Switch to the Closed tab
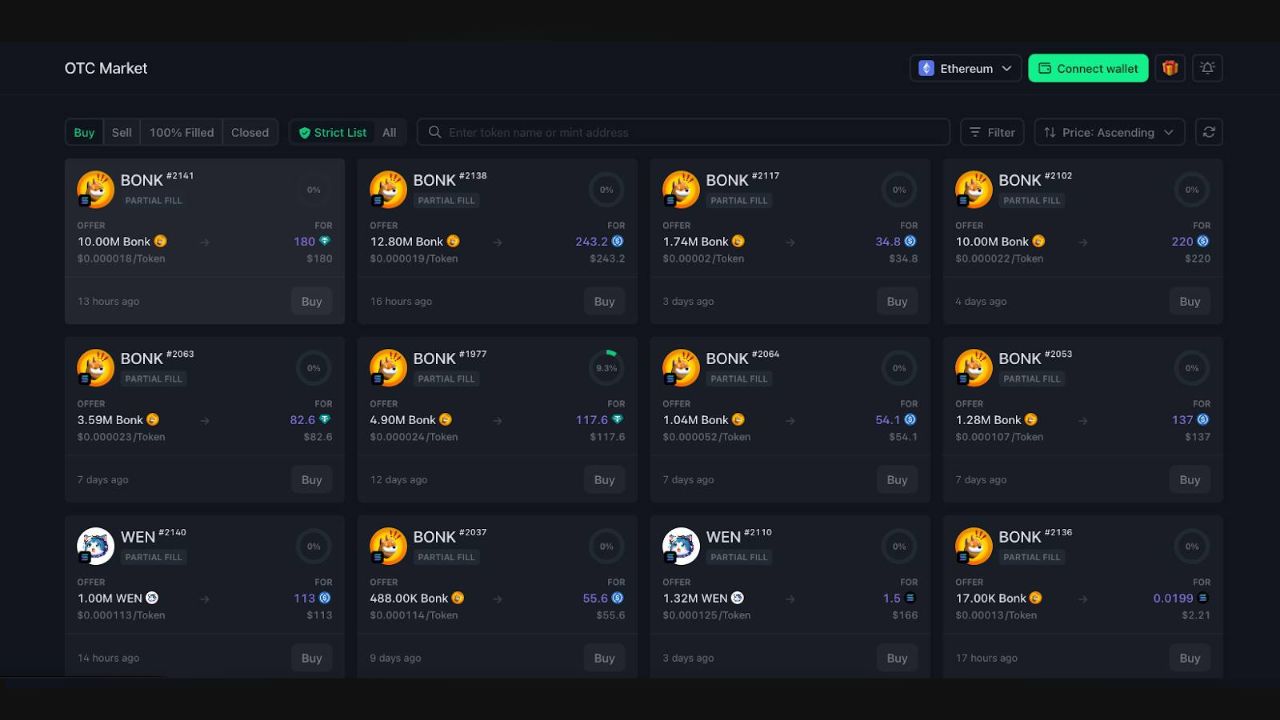The image size is (1280, 720). (x=250, y=132)
